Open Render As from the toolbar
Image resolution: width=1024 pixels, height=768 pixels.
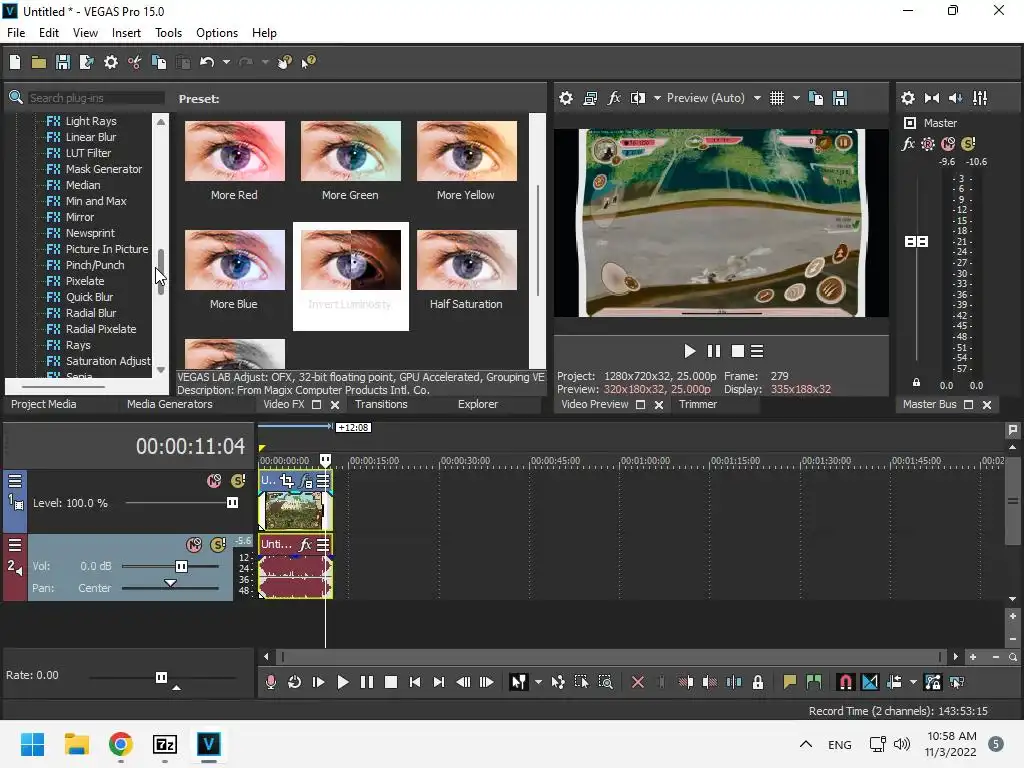click(86, 62)
